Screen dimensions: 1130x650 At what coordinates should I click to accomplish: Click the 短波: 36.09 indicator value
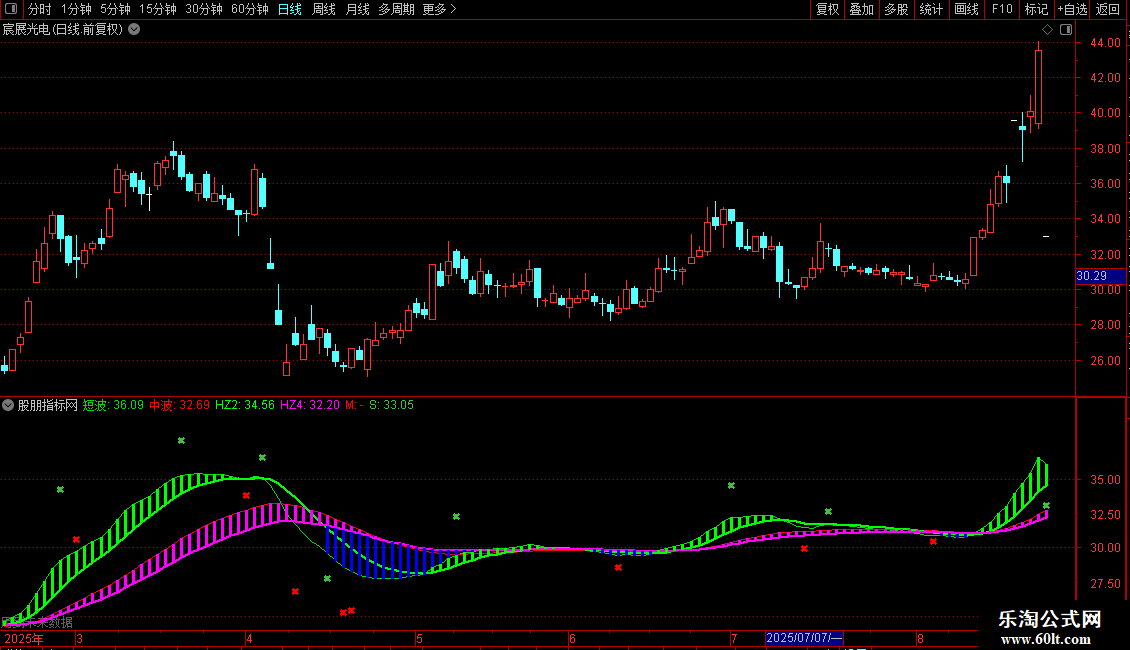(x=113, y=405)
